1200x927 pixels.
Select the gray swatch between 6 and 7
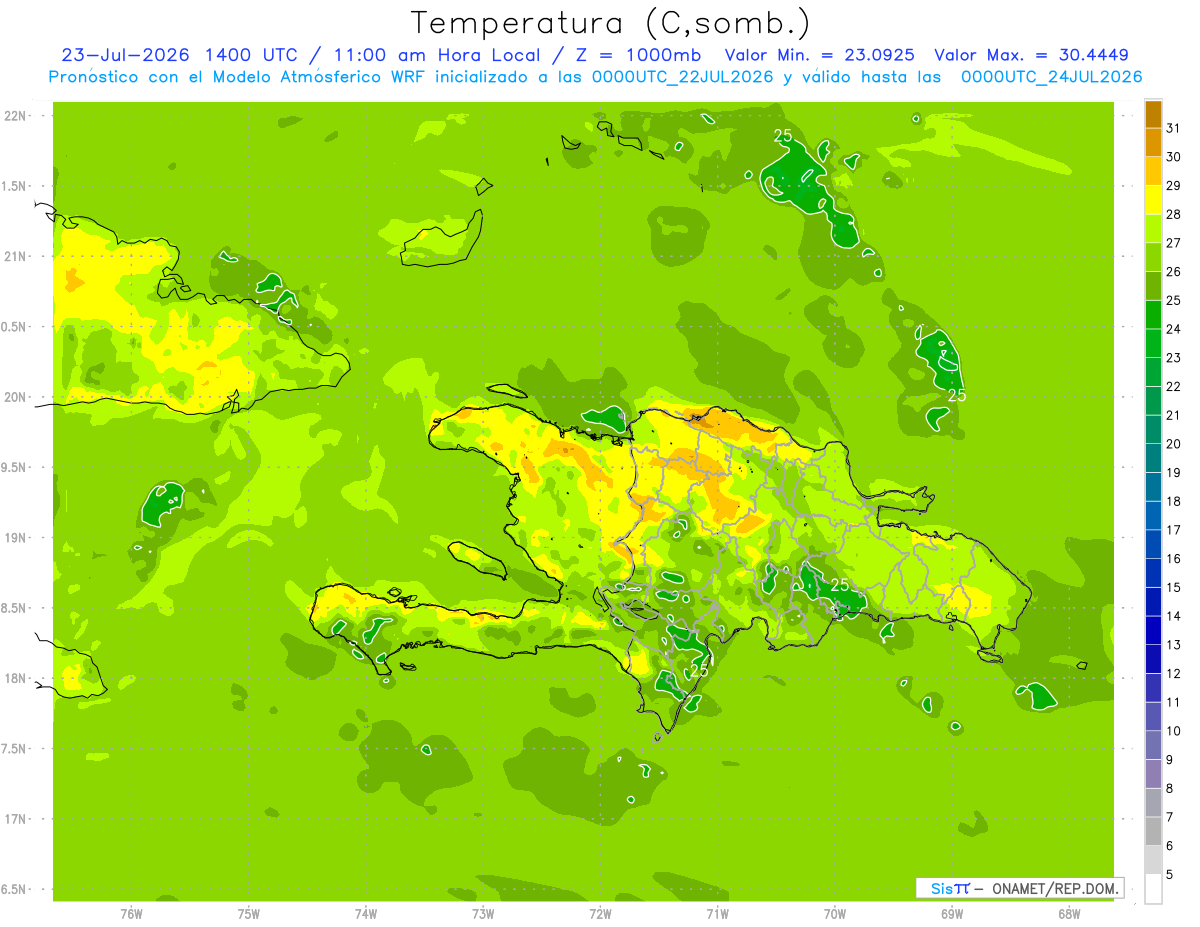pyautogui.click(x=1153, y=831)
